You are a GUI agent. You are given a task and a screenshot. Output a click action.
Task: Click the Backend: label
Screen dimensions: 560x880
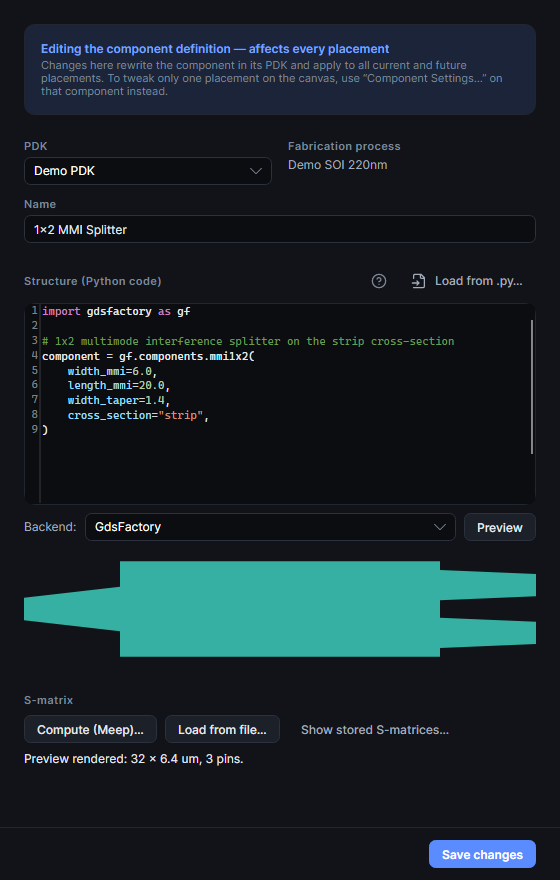[50, 527]
